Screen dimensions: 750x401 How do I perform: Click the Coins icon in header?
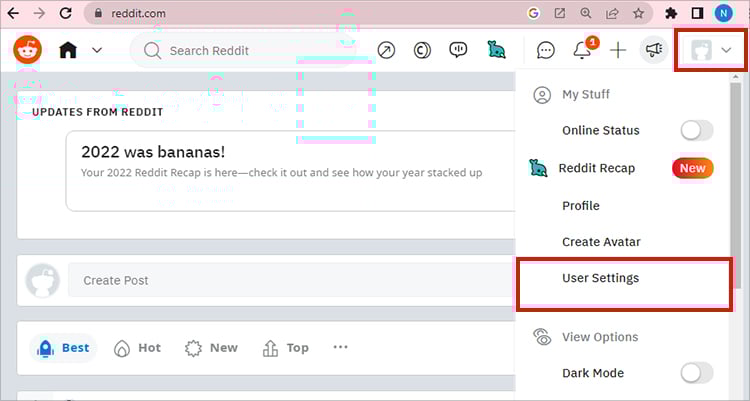[x=422, y=50]
